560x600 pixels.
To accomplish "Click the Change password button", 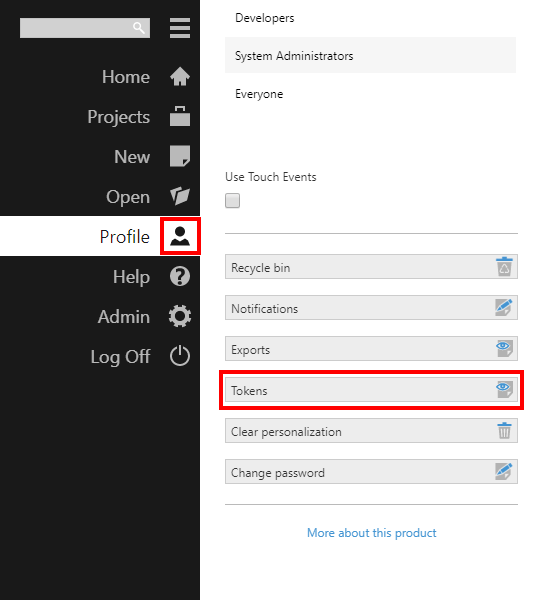I will click(371, 472).
